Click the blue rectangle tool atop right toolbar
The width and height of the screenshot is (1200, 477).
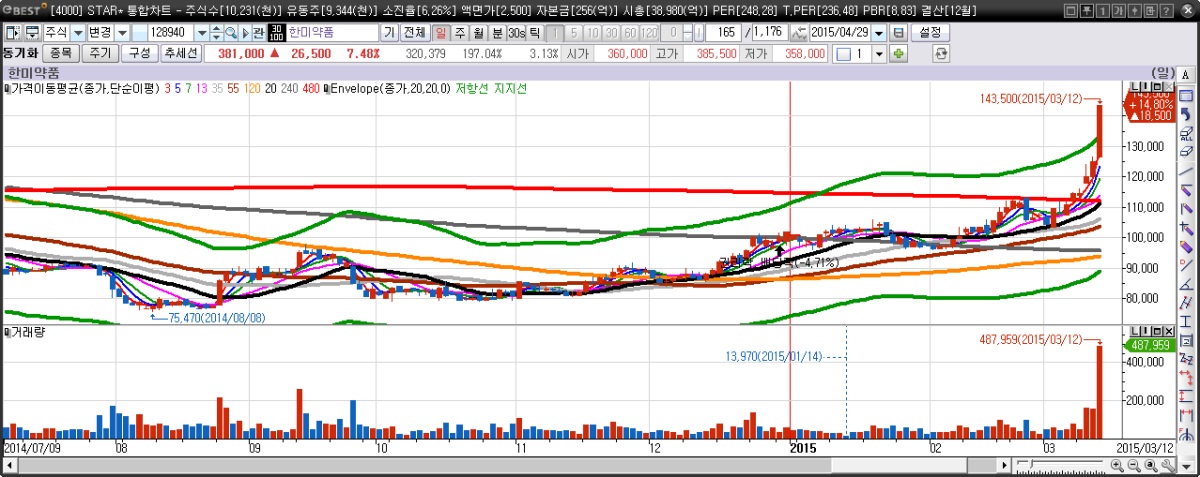tap(1186, 96)
